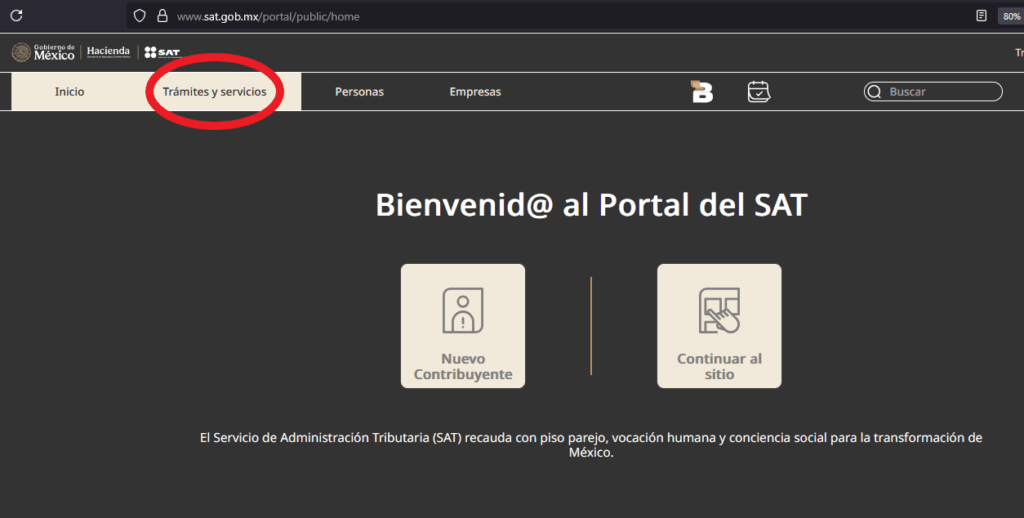The image size is (1024, 518).
Task: Open the Buzón Tributario 'B' icon
Action: click(x=702, y=92)
